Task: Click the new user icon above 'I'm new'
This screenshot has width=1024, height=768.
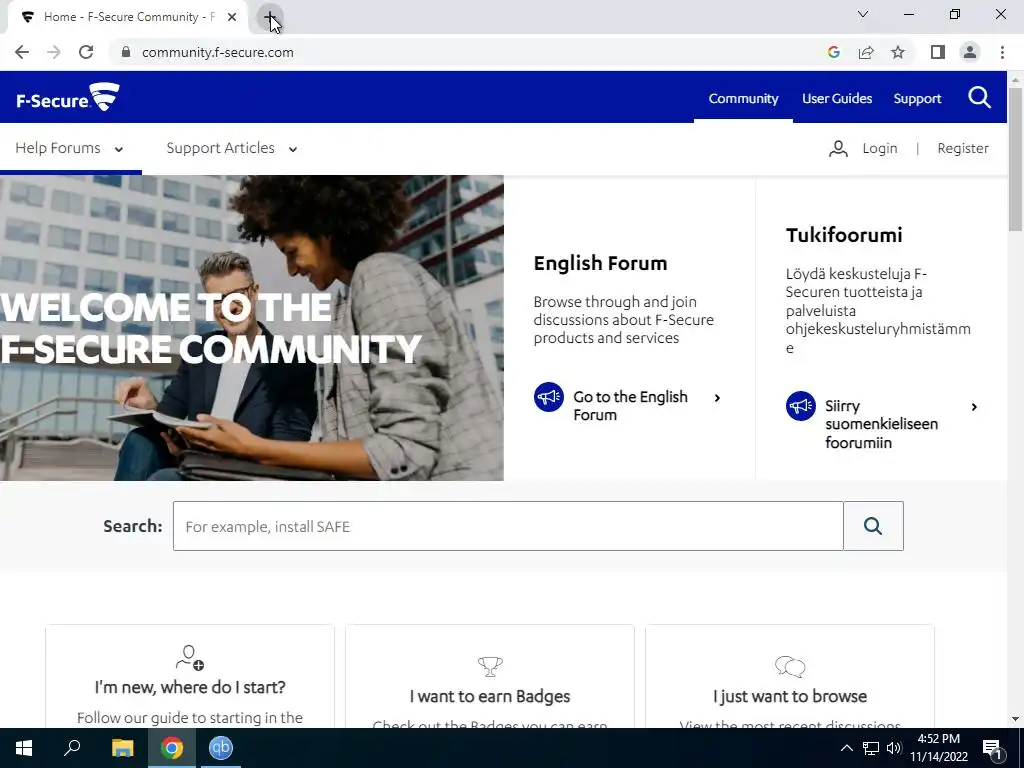Action: [189, 658]
